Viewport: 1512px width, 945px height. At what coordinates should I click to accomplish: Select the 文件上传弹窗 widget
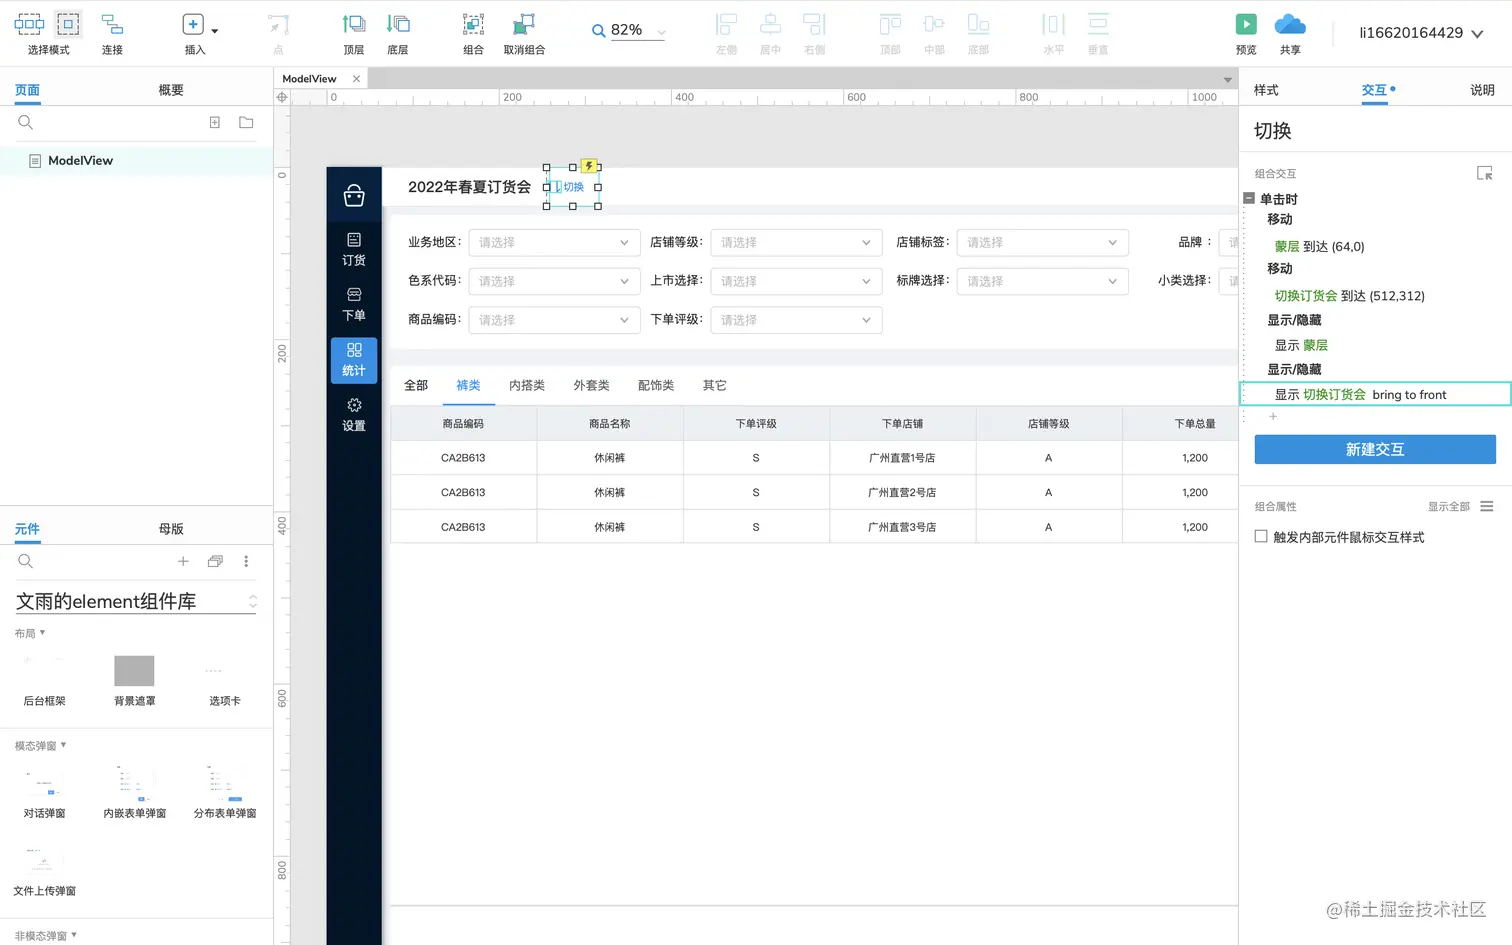pos(45,870)
